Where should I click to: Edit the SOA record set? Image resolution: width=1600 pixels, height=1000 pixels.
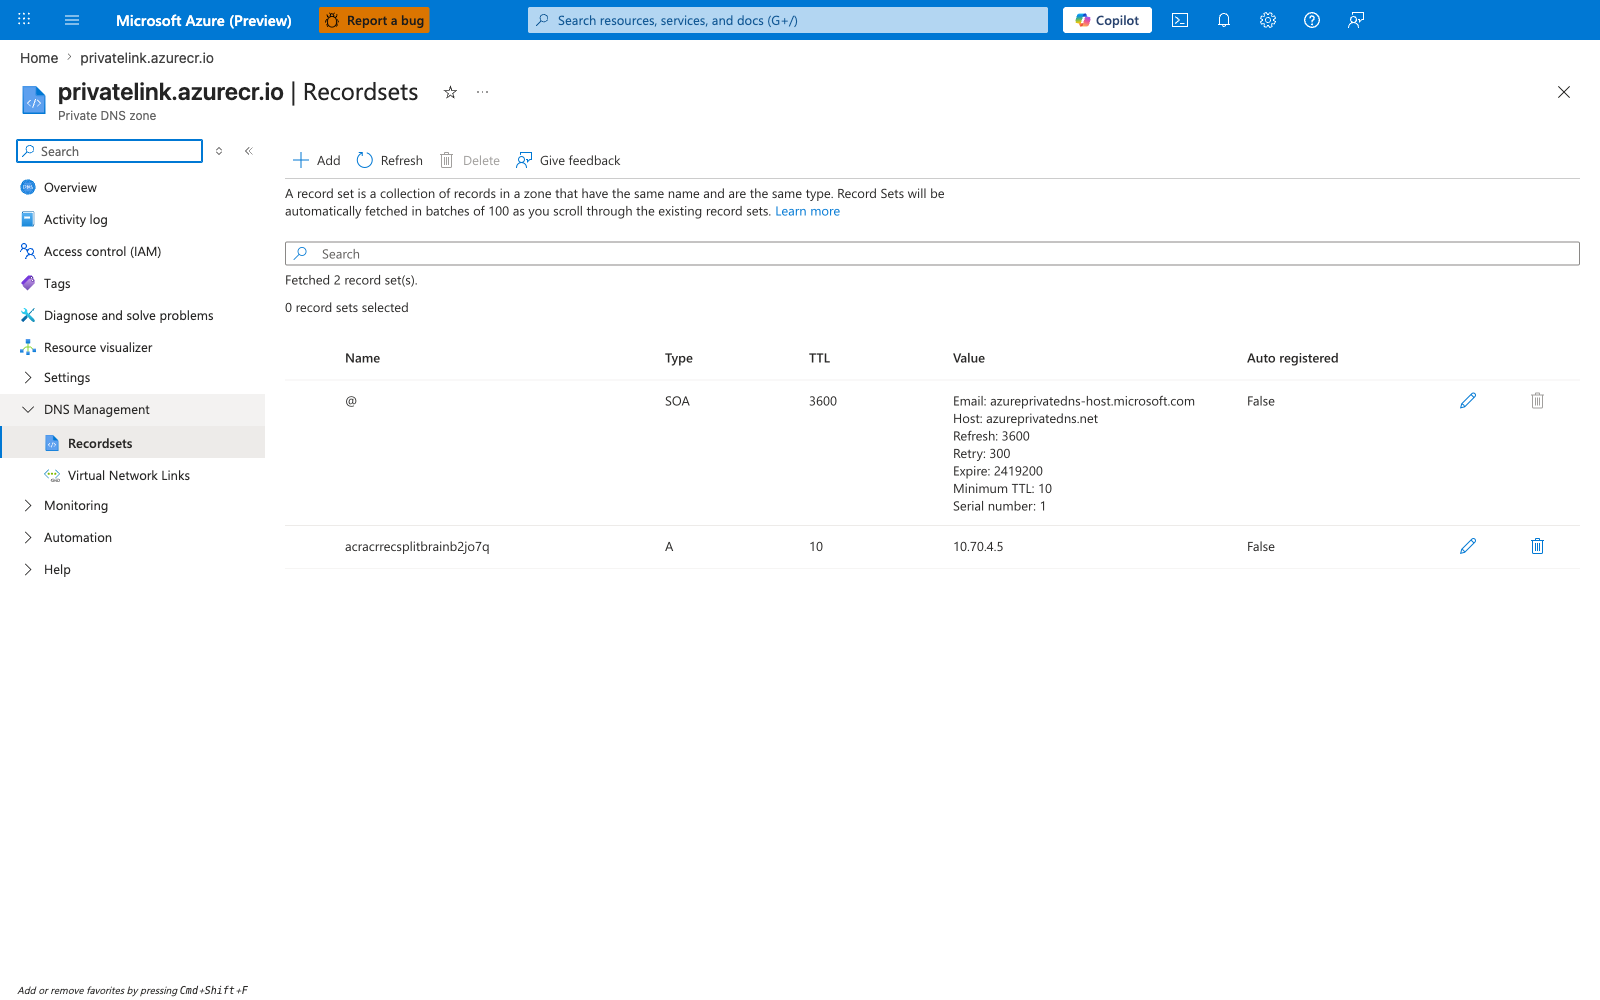coord(1468,401)
